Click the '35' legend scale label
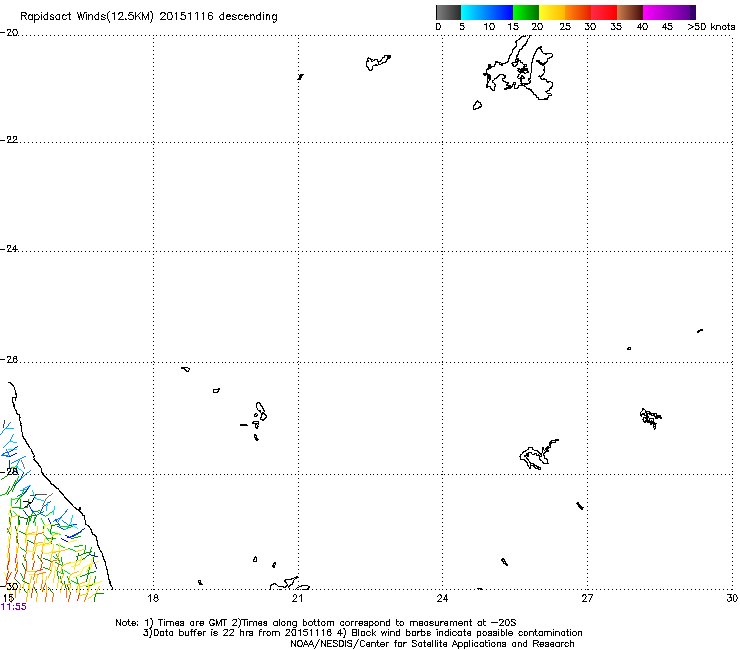The image size is (740, 650). click(615, 27)
